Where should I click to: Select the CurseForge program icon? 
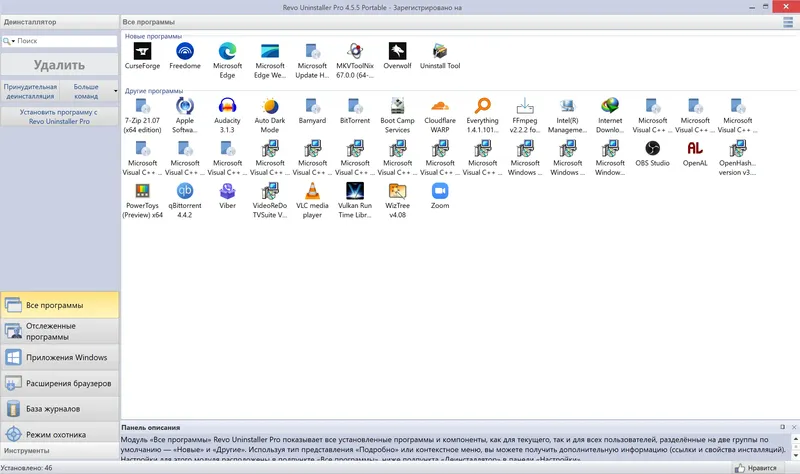point(142,51)
